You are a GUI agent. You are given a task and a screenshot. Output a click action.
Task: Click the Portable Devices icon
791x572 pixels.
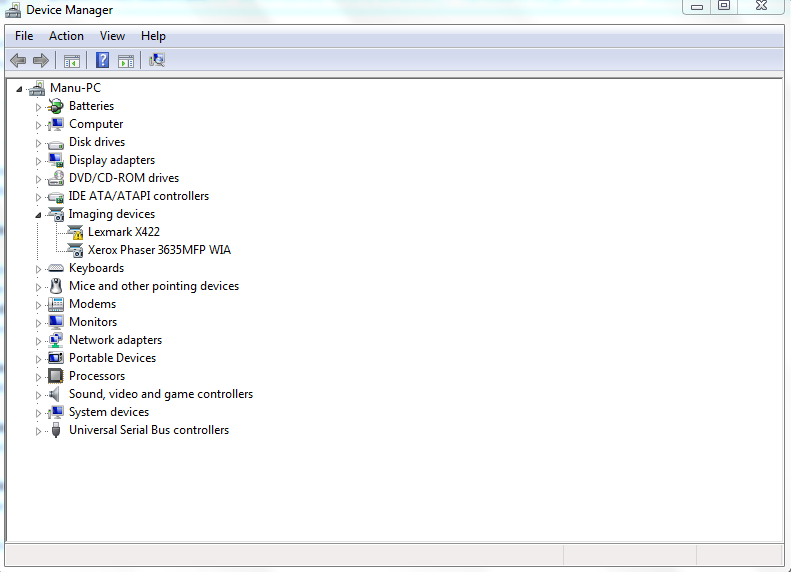click(x=55, y=358)
